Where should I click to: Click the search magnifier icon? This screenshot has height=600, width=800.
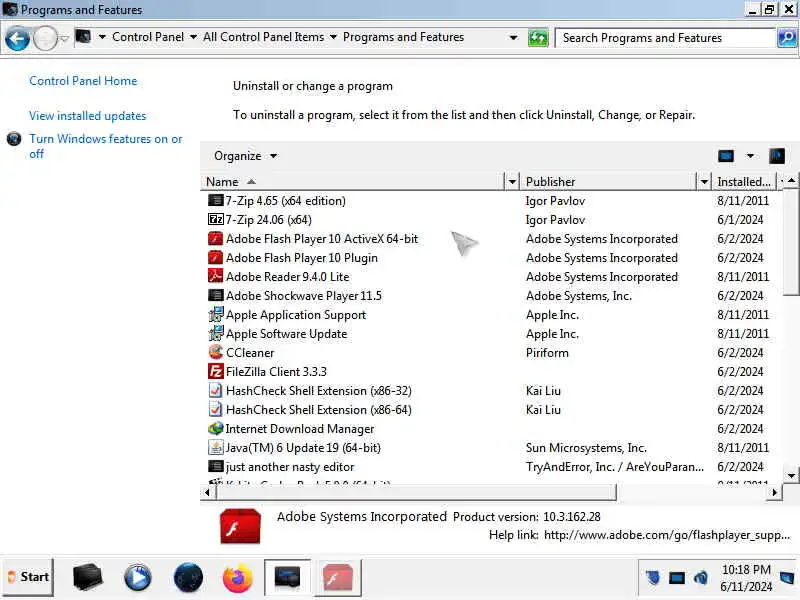[787, 38]
